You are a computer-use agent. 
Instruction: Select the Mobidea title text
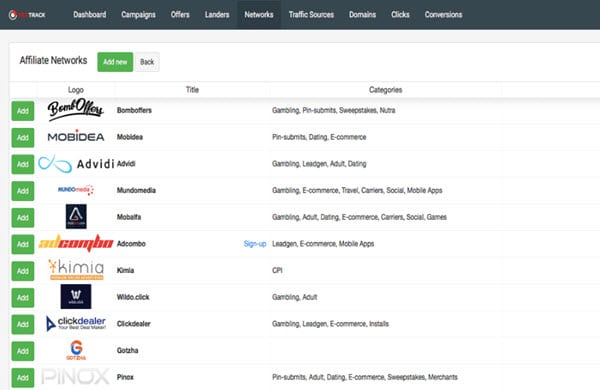coord(130,137)
